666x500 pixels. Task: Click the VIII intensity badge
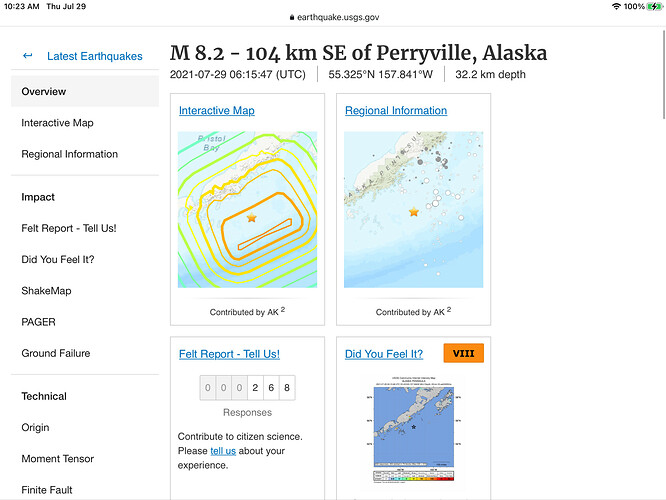click(x=463, y=353)
